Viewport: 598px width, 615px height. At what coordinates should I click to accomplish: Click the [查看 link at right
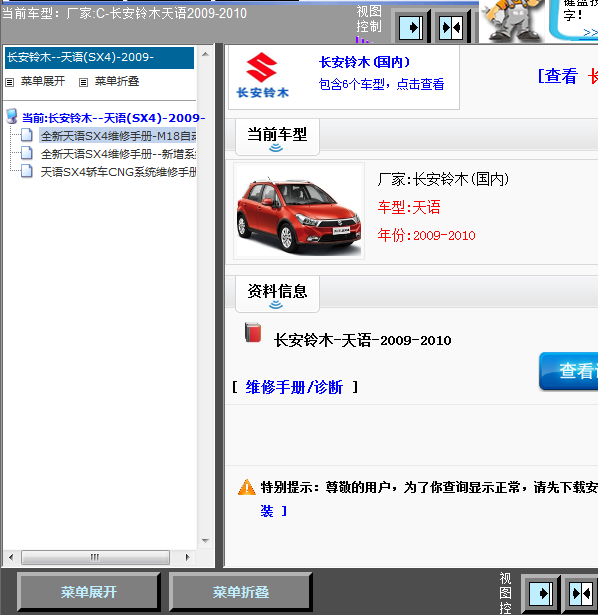click(558, 76)
